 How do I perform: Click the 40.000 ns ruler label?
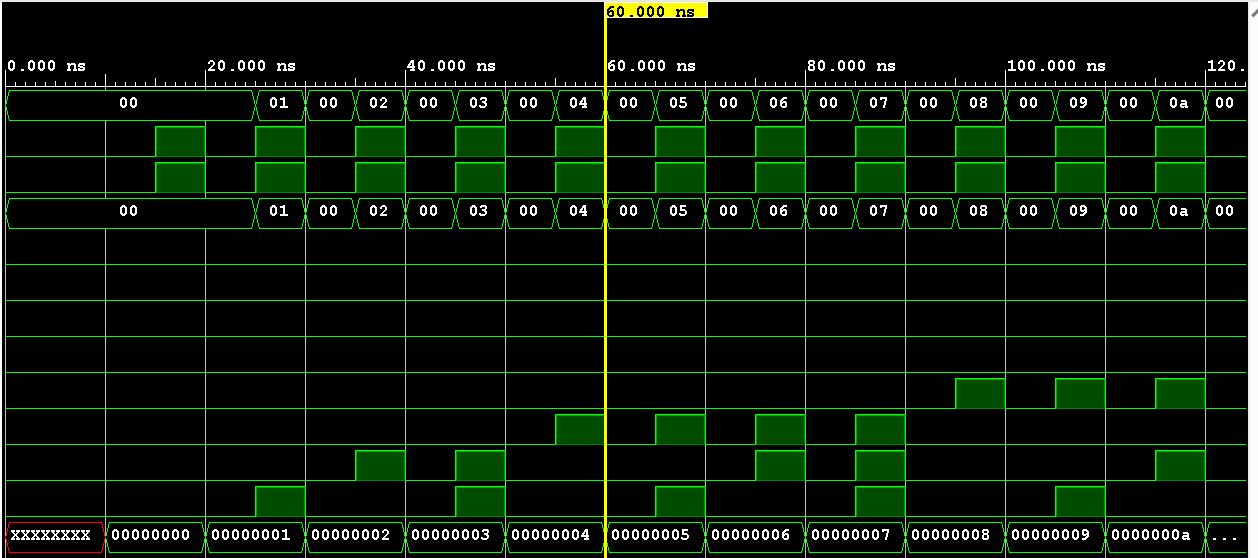(x=451, y=66)
